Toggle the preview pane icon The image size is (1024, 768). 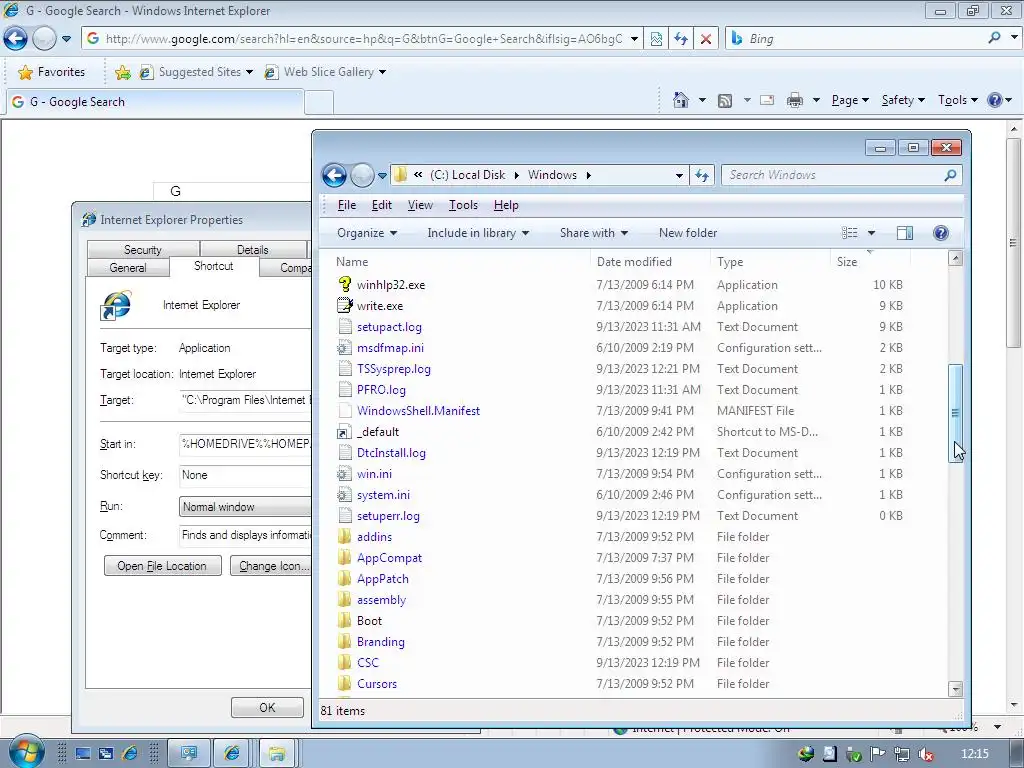pyautogui.click(x=904, y=233)
